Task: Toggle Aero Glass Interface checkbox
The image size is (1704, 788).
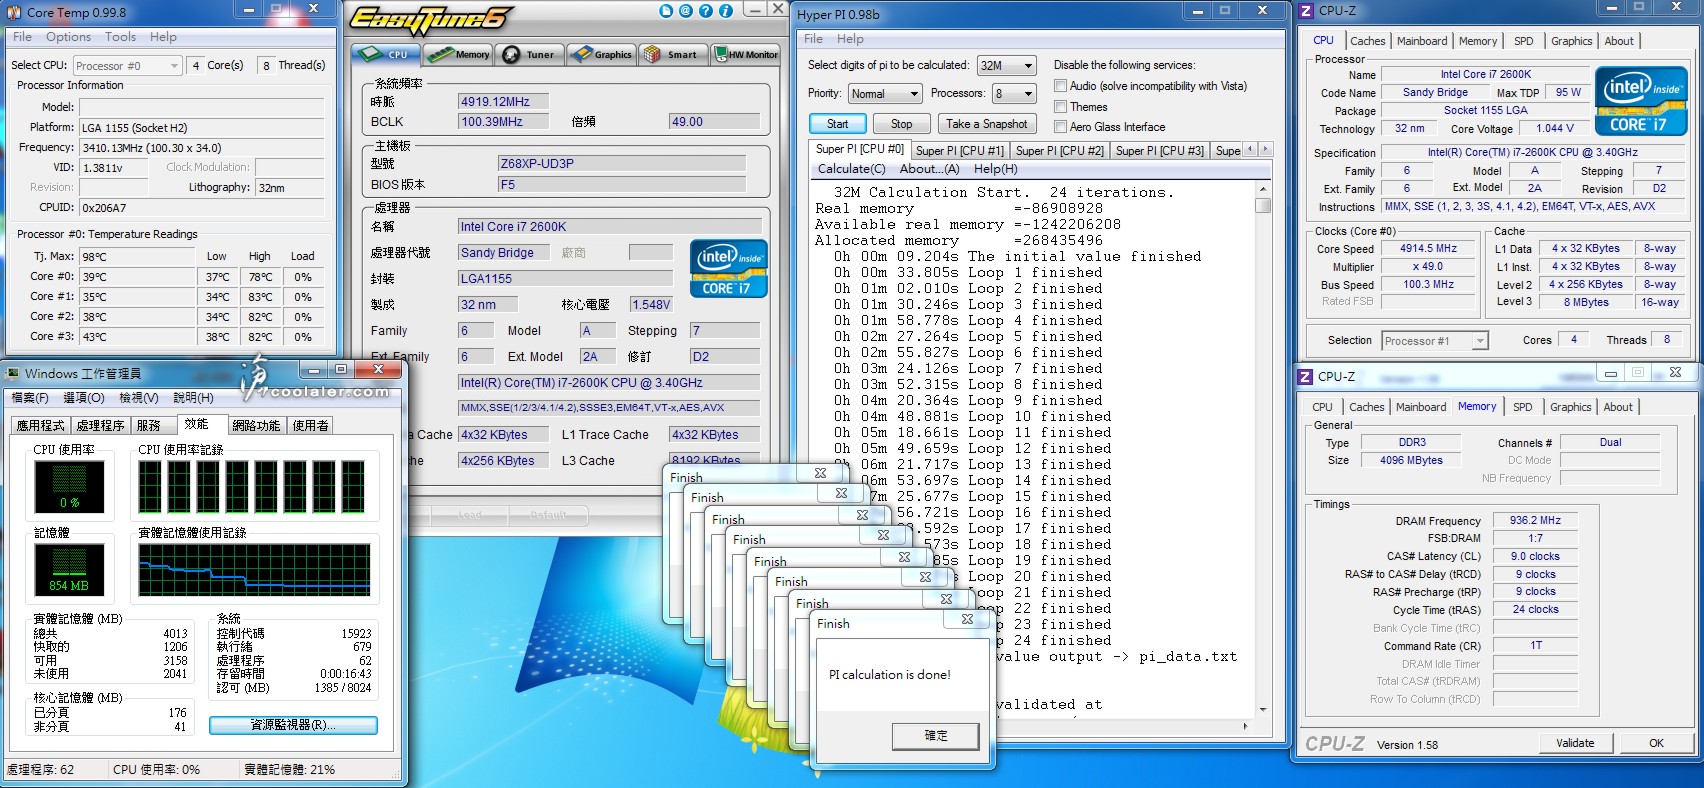Action: click(1060, 126)
